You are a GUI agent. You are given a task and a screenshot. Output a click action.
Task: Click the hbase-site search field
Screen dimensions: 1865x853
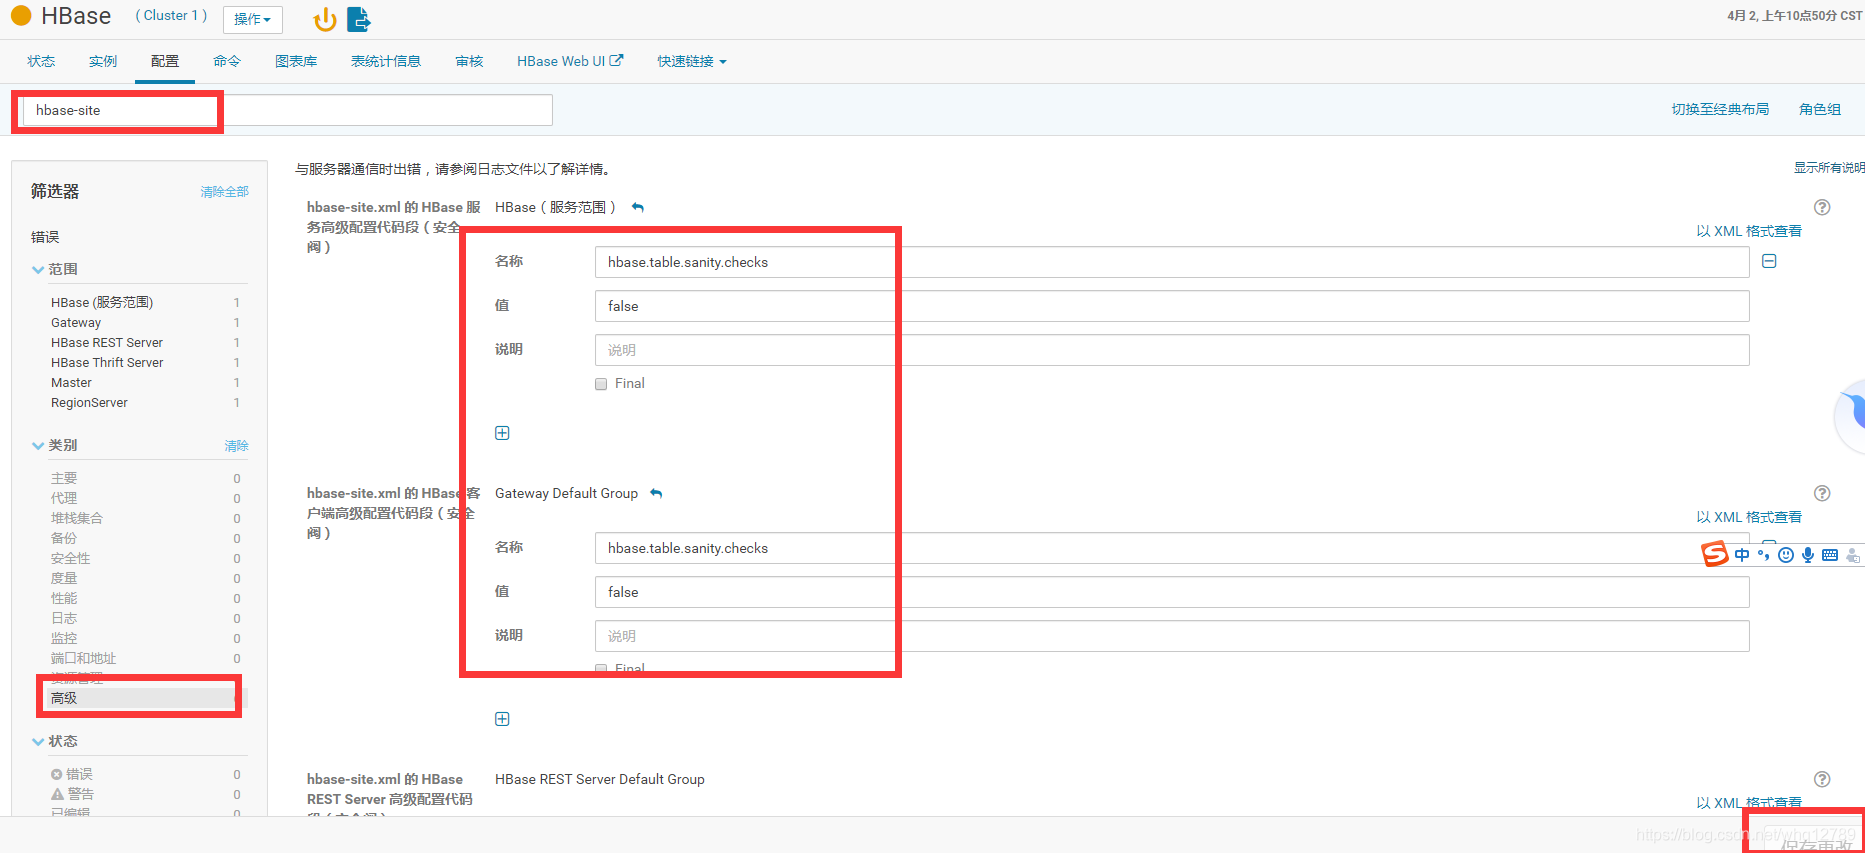(287, 110)
